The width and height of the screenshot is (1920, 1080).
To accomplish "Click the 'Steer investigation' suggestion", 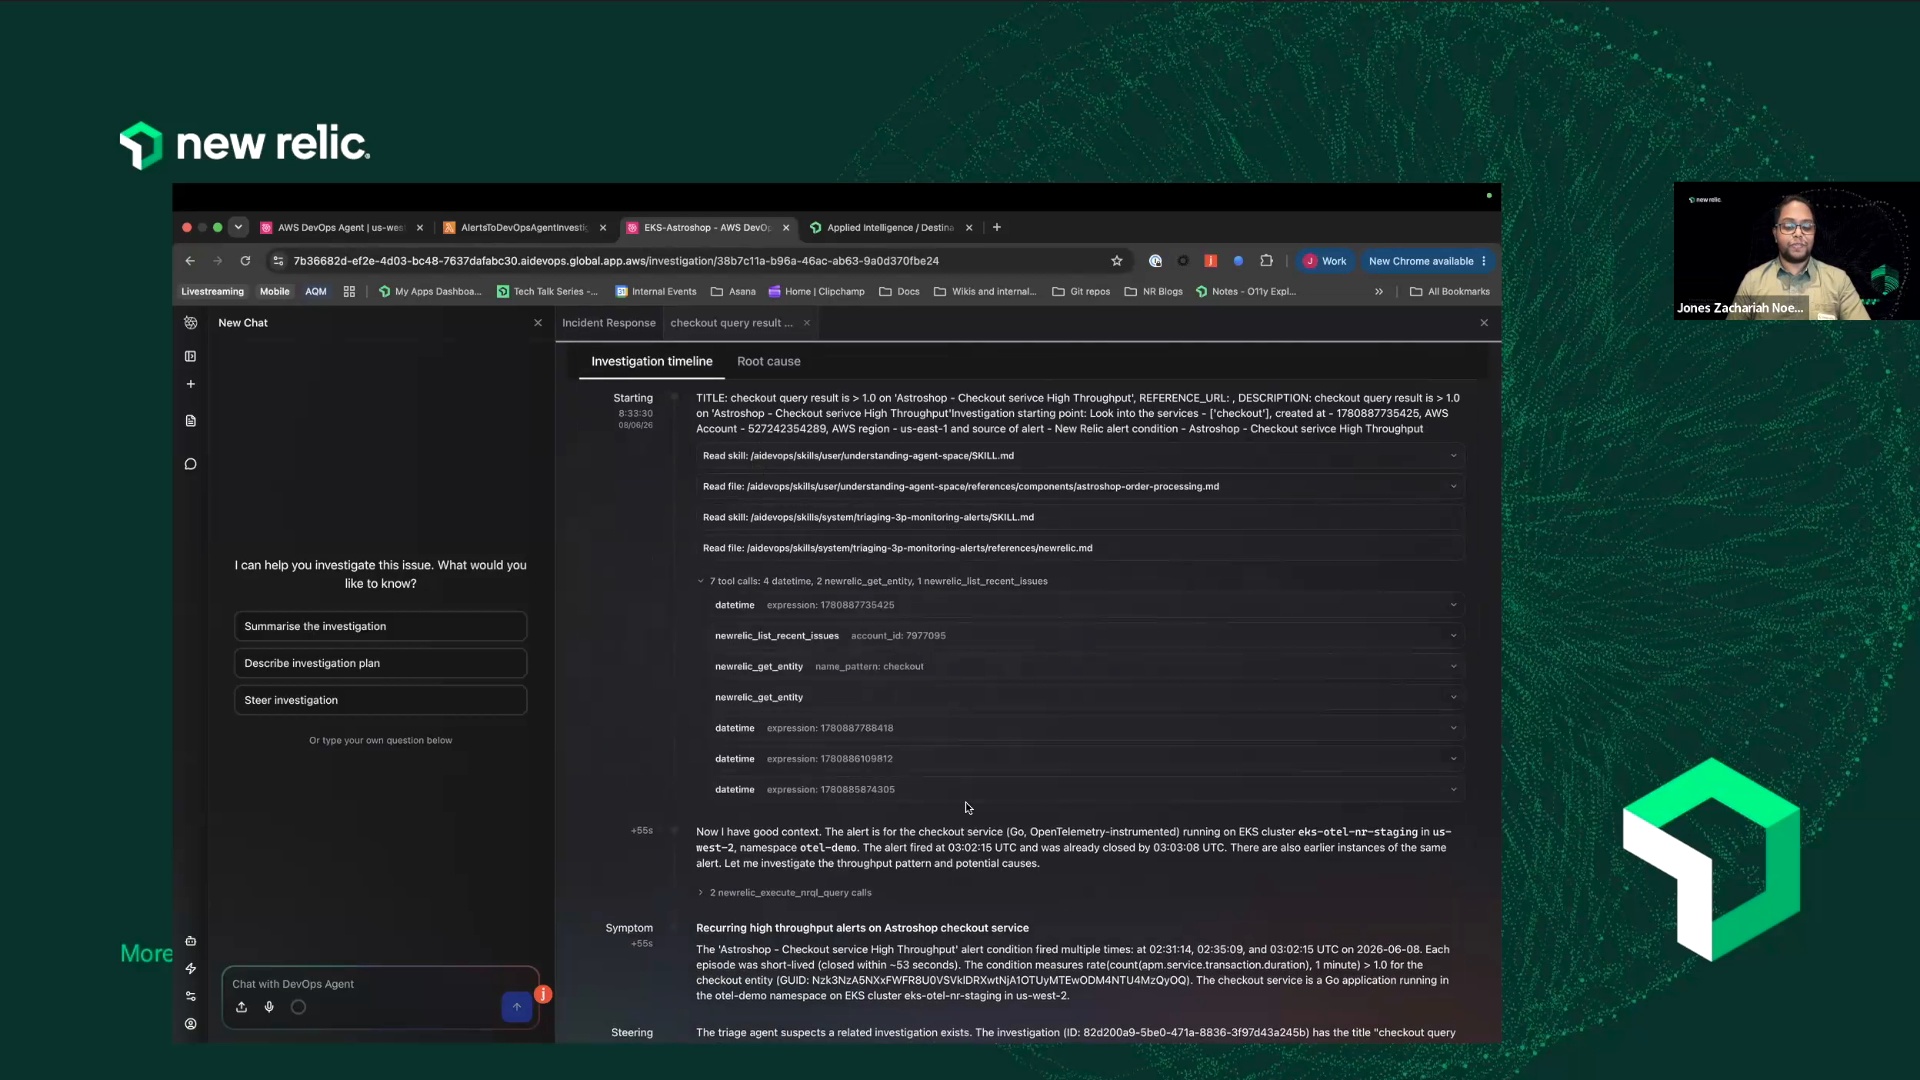I will 380,701.
